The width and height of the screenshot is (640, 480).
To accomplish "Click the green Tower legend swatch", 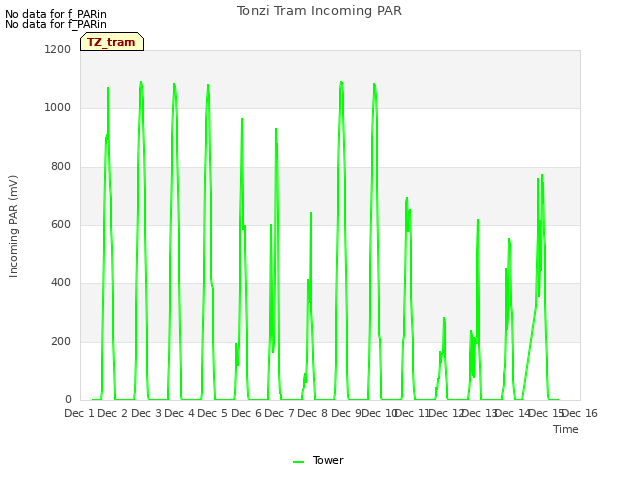I will 298,462.
